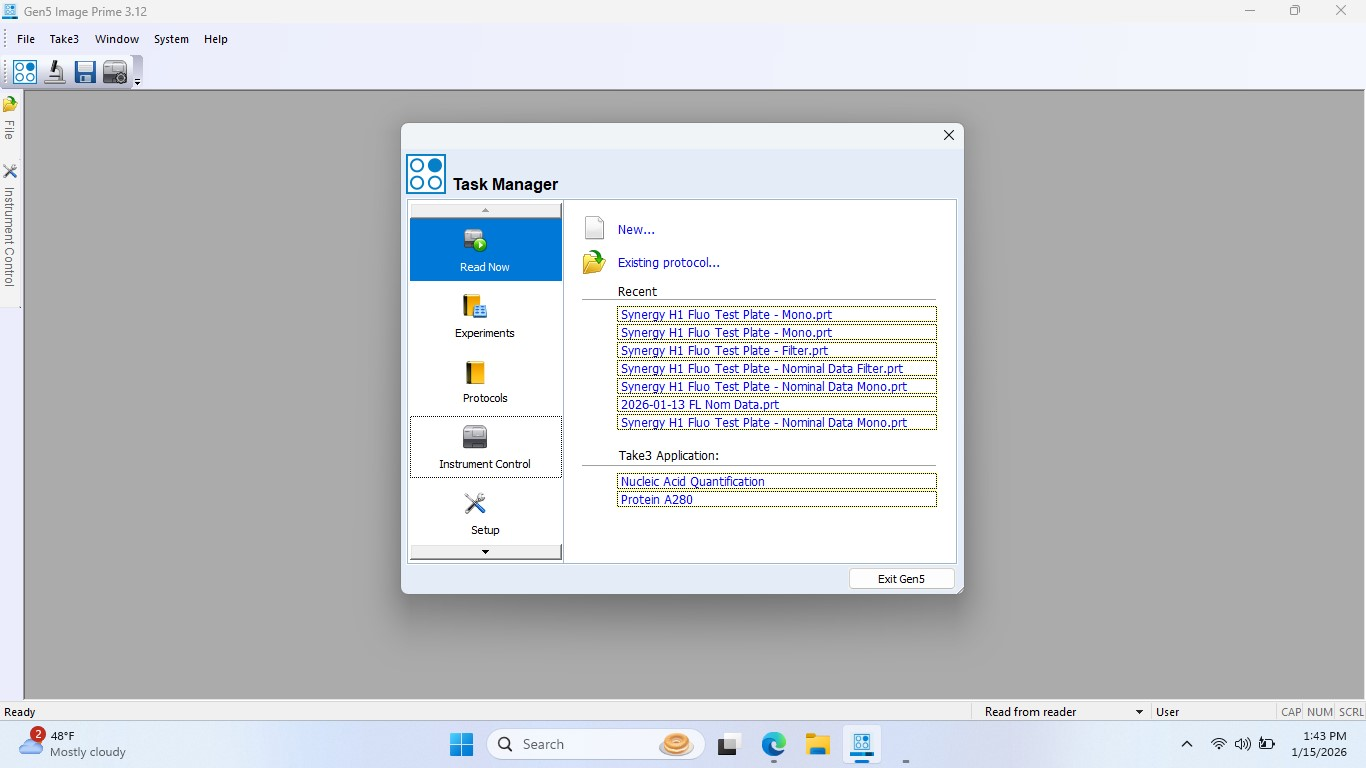Select Instrument Control in Task Manager sidebar
The image size is (1366, 768).
click(x=485, y=447)
